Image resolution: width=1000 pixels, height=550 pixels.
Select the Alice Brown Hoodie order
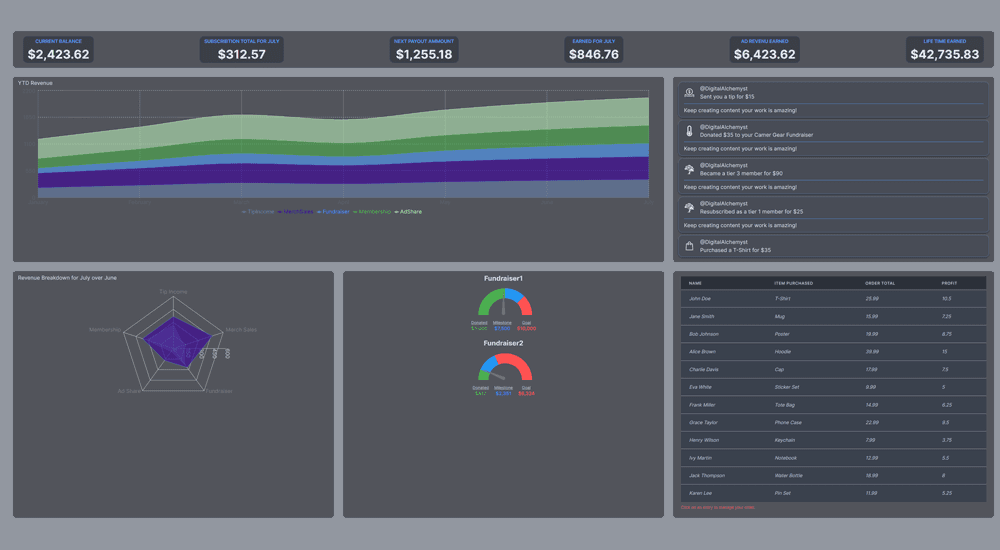pyautogui.click(x=833, y=352)
